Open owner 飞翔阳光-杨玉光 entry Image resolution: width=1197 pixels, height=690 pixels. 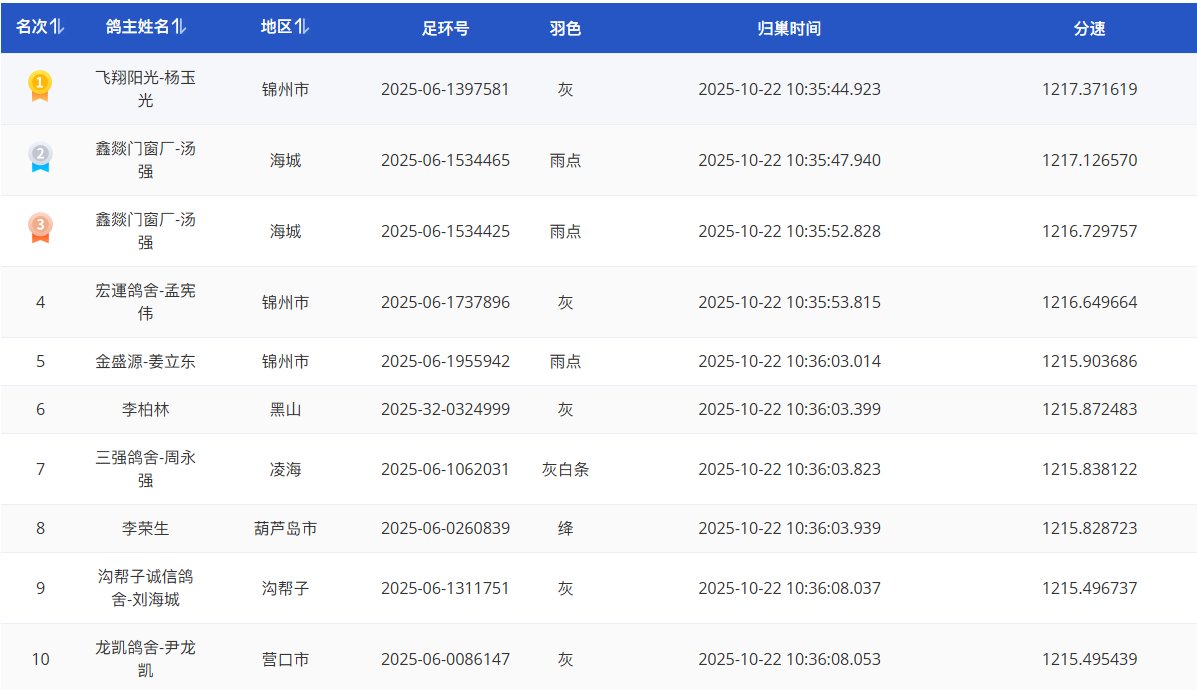(145, 89)
